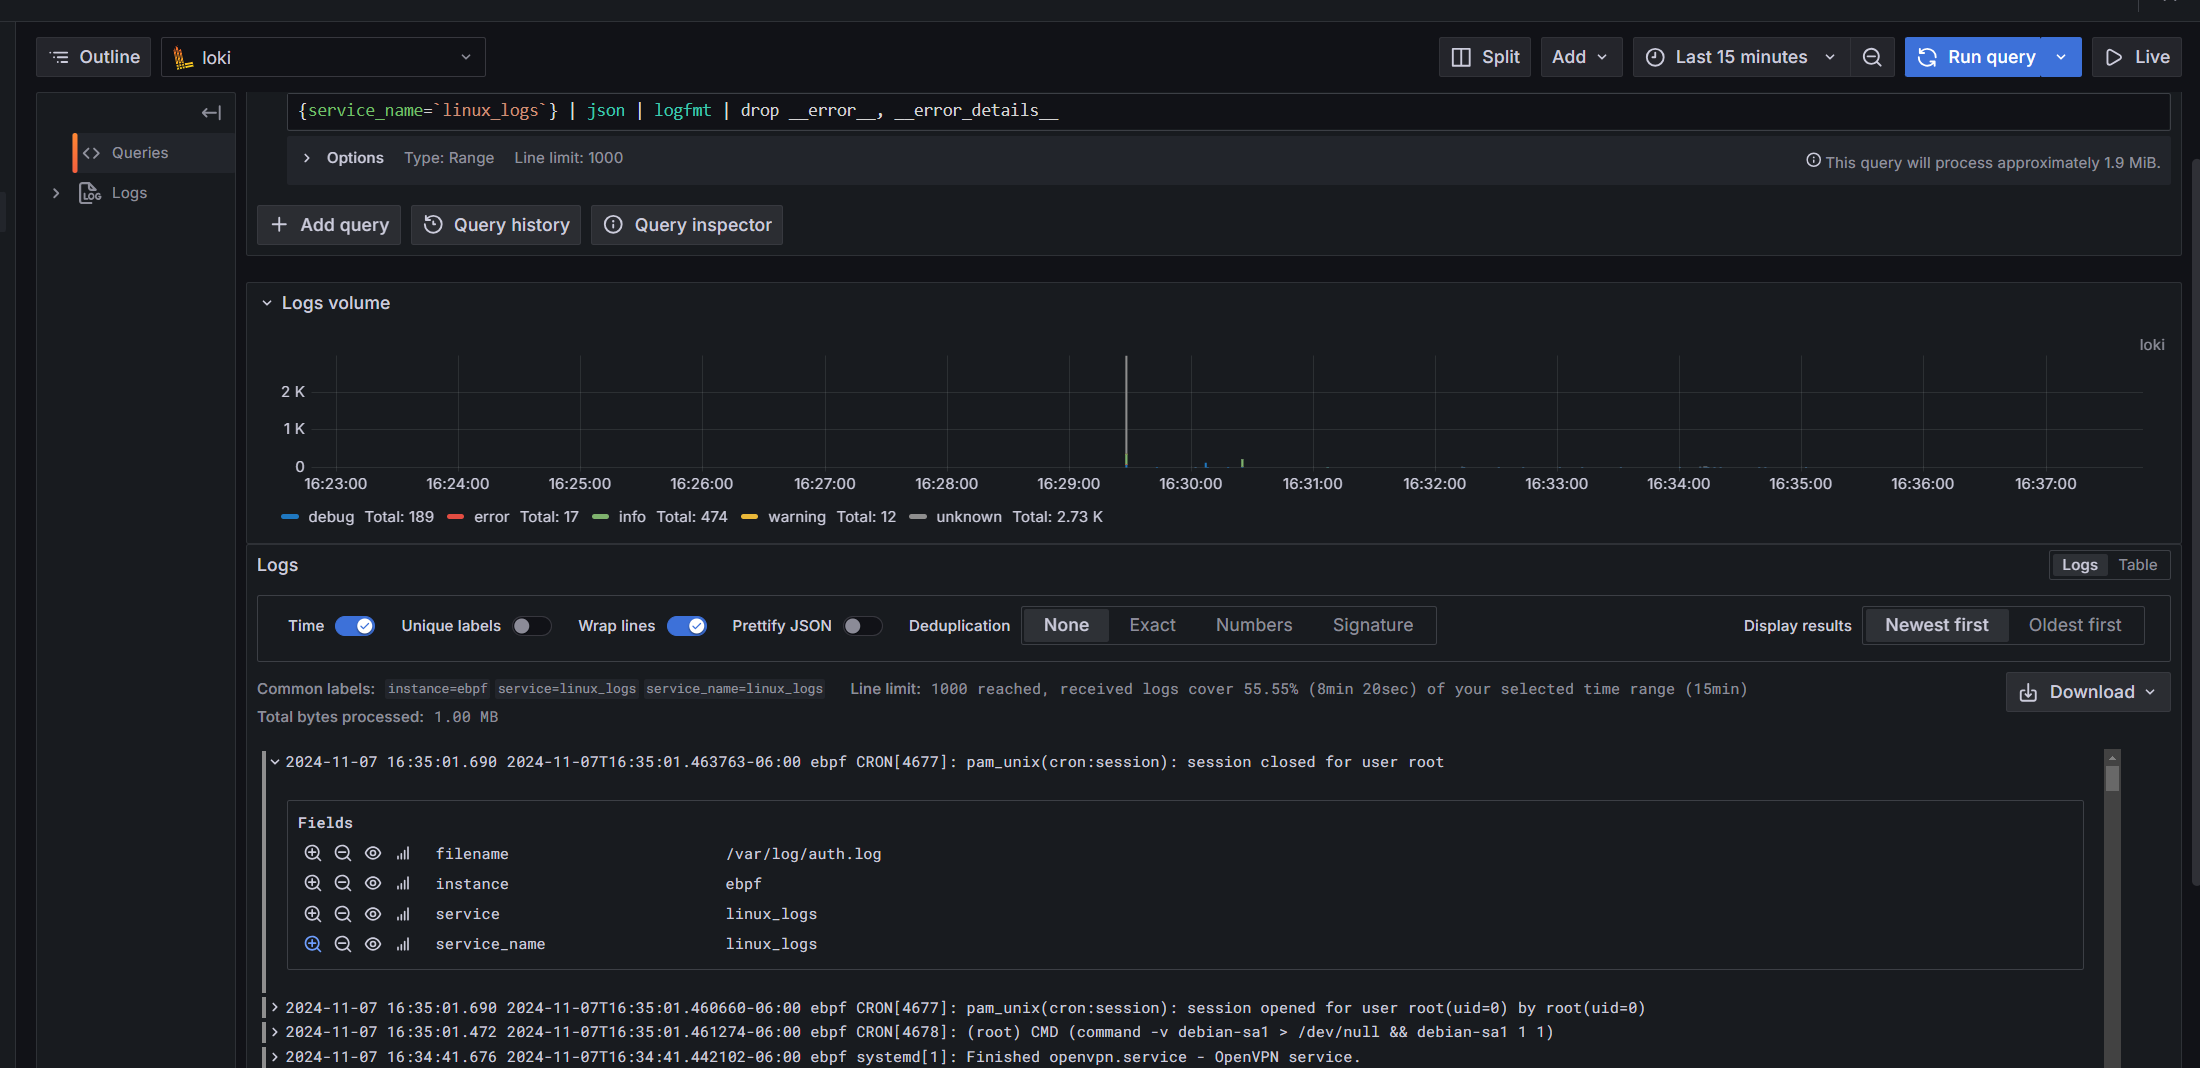Open the loki data source dropdown
Image resolution: width=2200 pixels, height=1068 pixels.
[x=323, y=57]
